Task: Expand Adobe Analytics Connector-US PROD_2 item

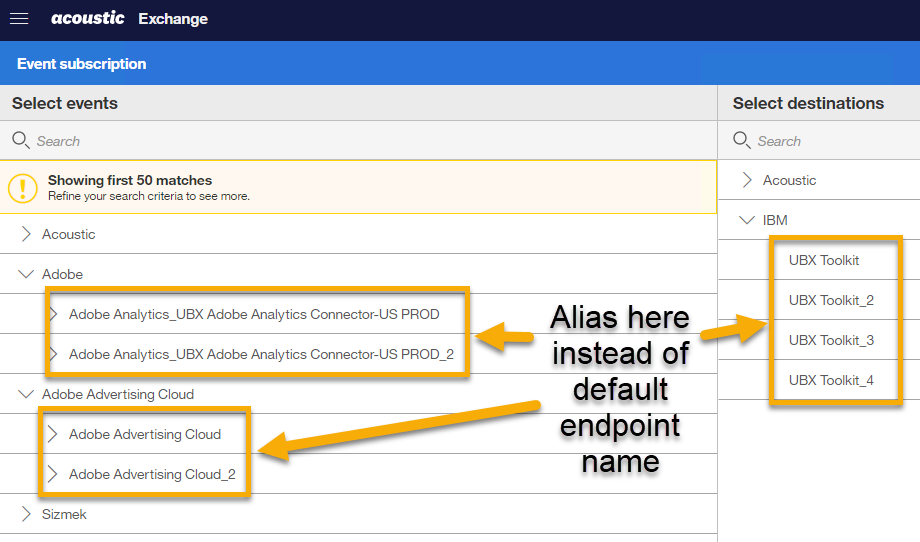Action: click(x=54, y=354)
